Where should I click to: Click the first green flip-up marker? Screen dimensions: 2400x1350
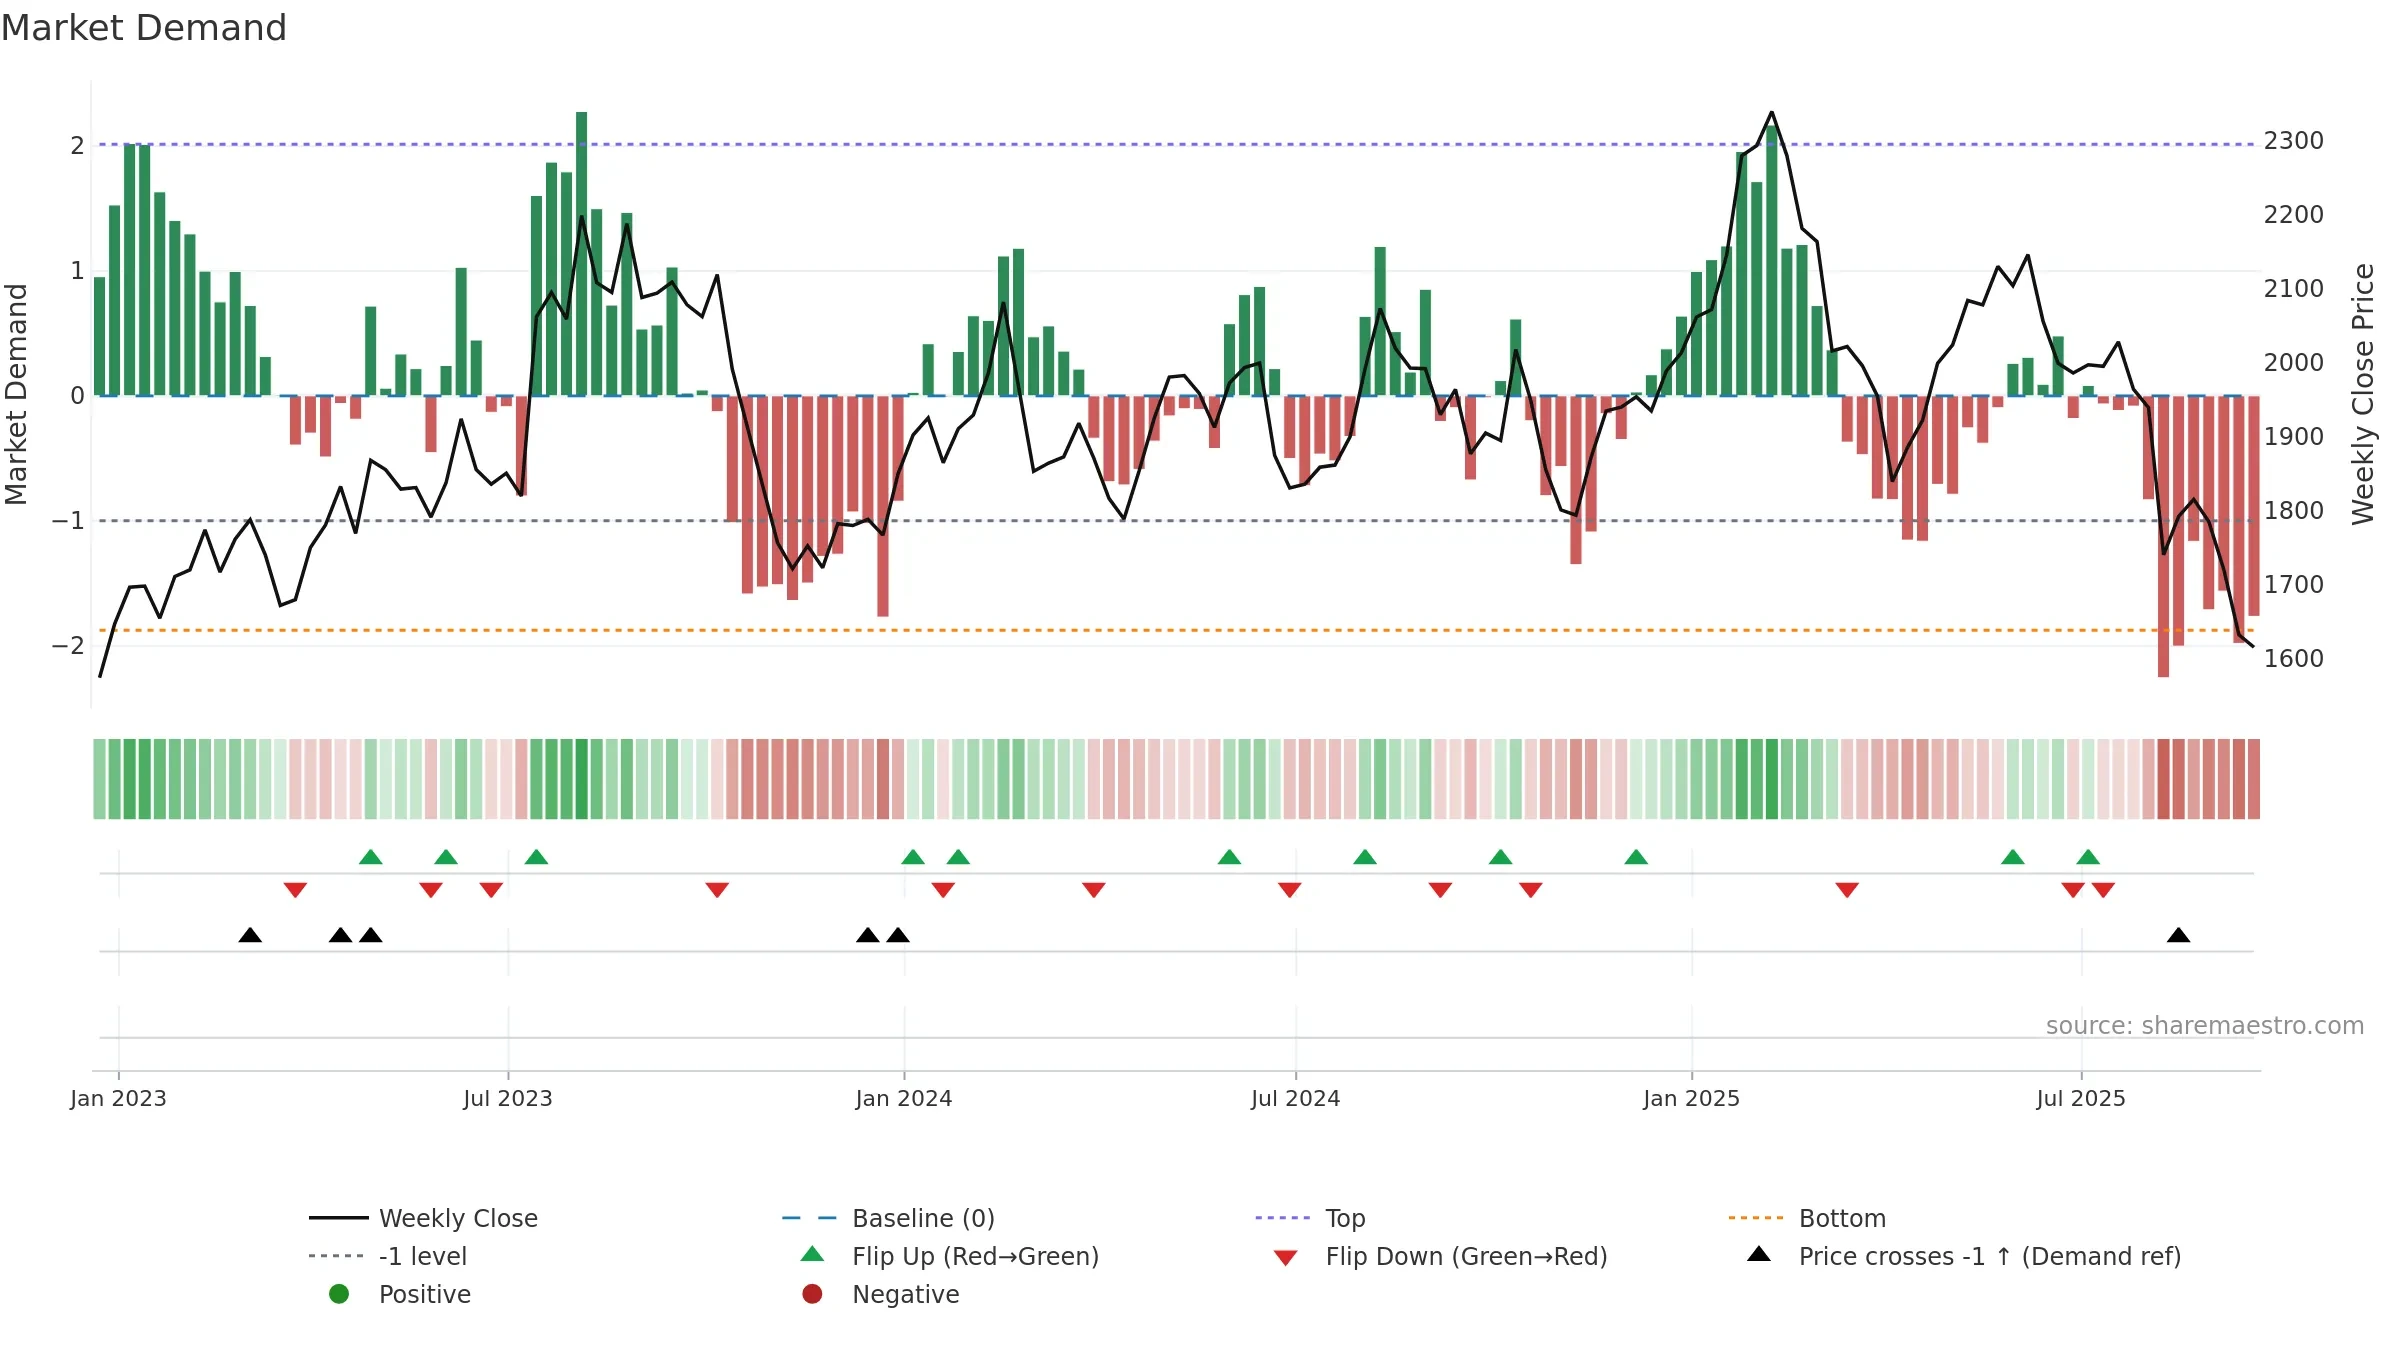coord(371,857)
